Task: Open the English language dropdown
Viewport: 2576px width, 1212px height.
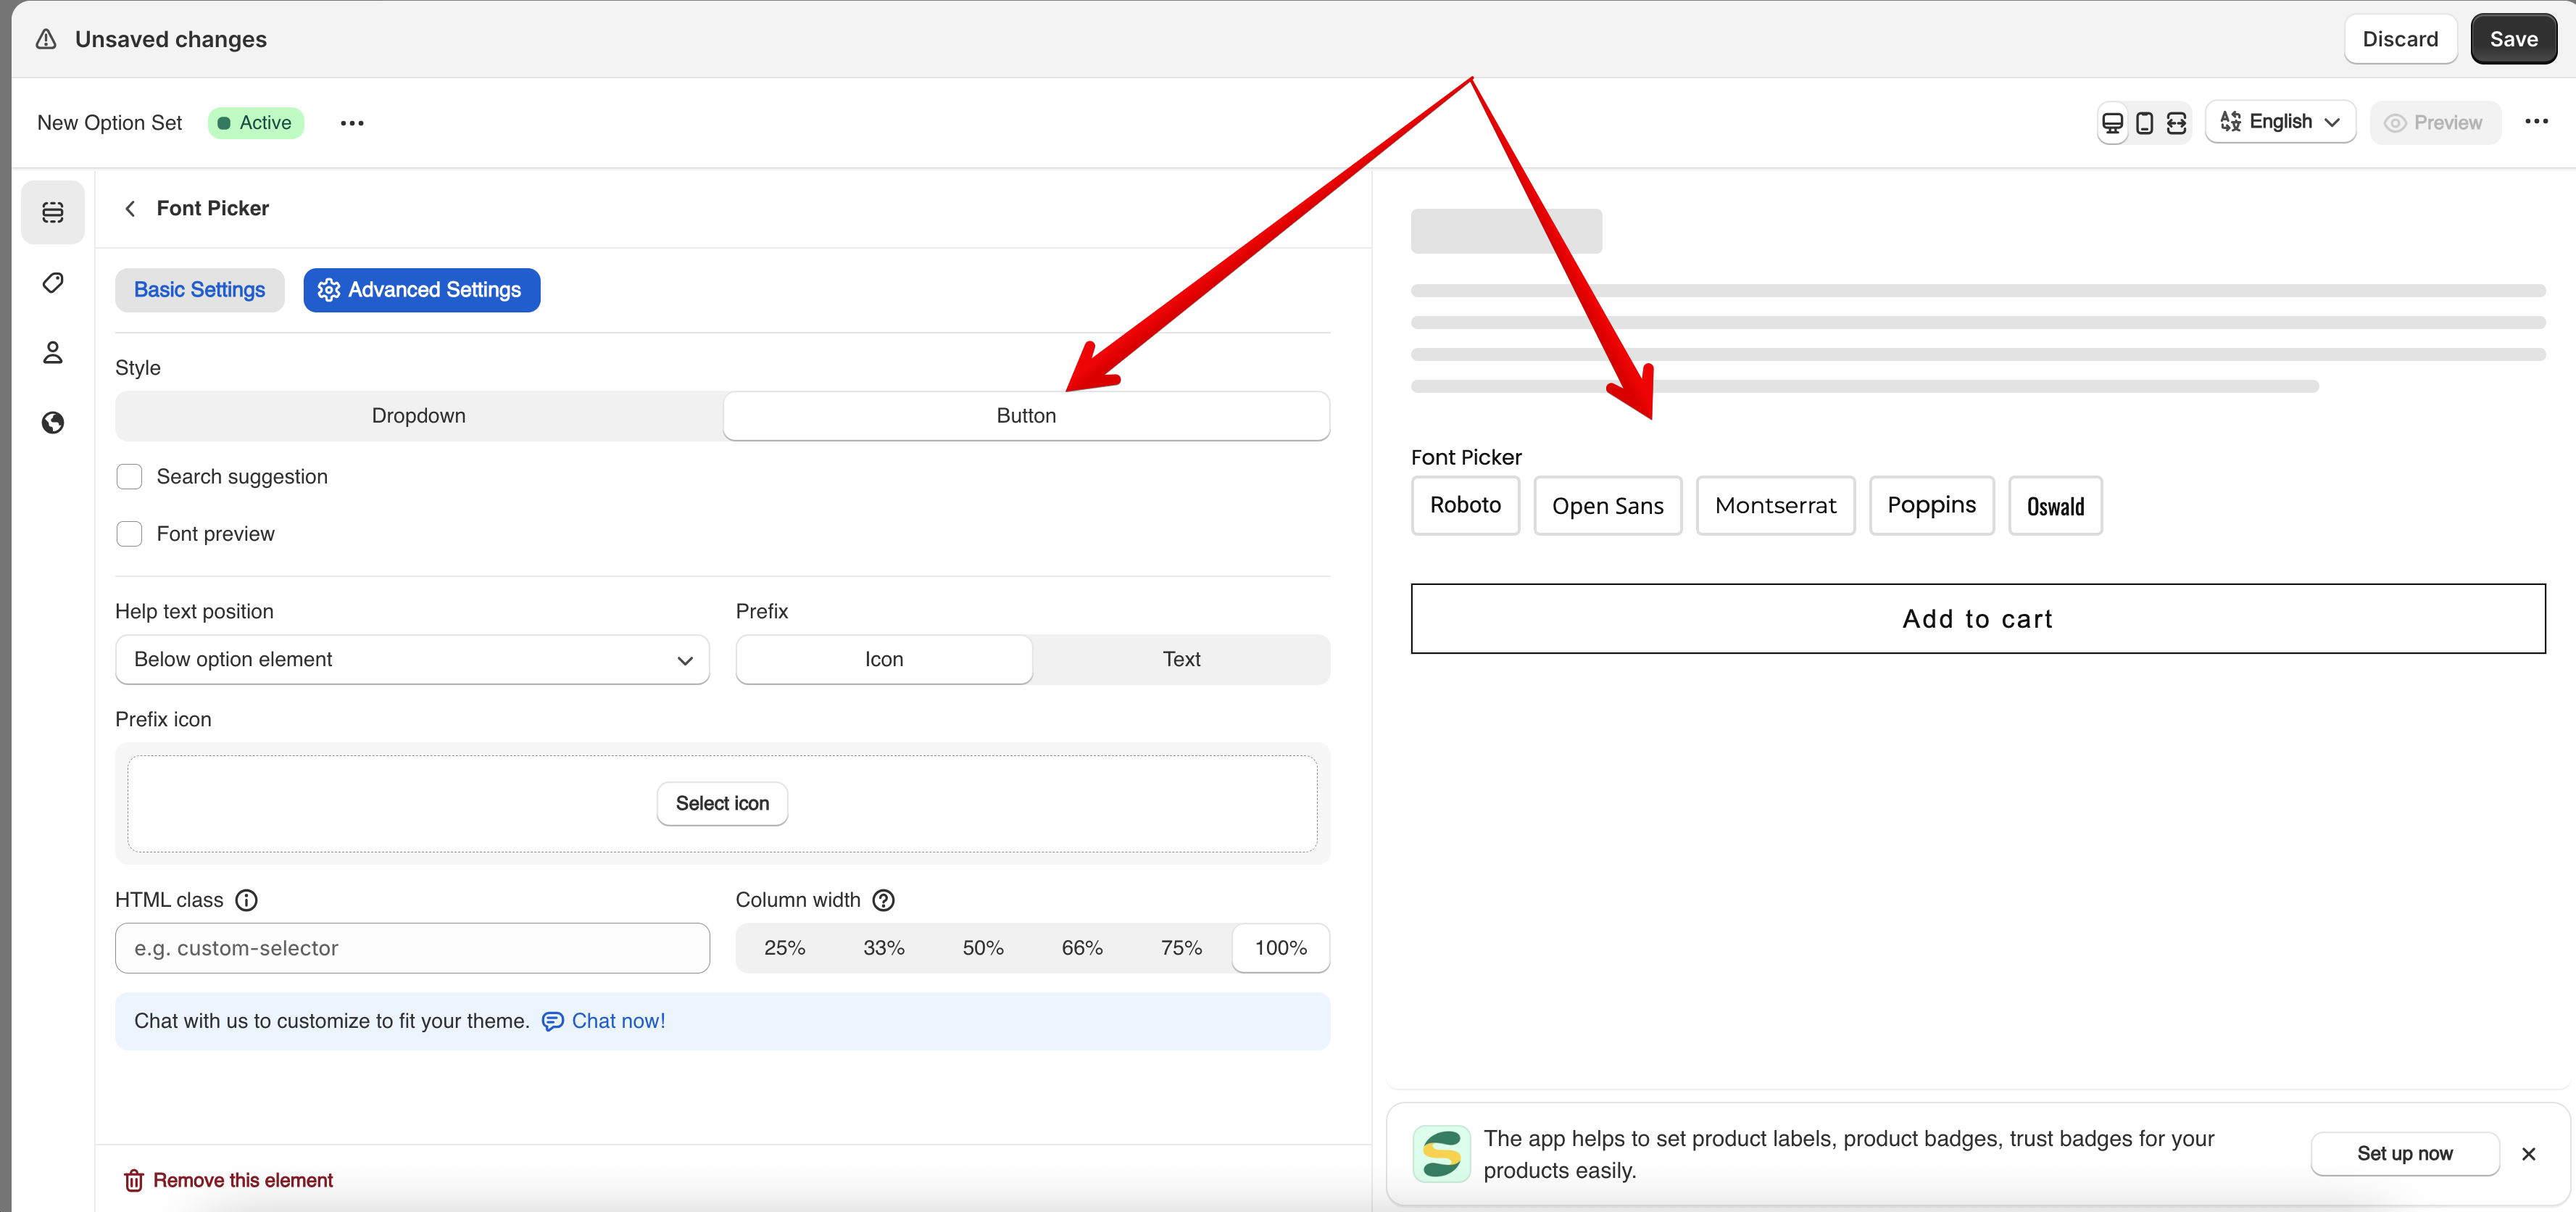Action: 2280,122
